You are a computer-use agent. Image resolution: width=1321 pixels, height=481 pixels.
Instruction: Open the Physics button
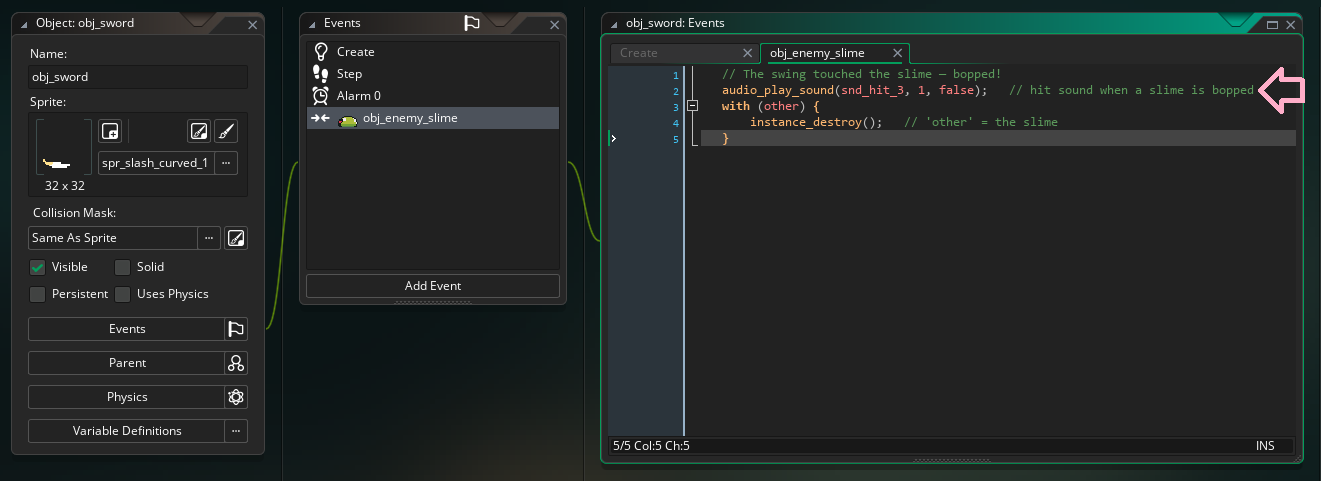coord(126,397)
